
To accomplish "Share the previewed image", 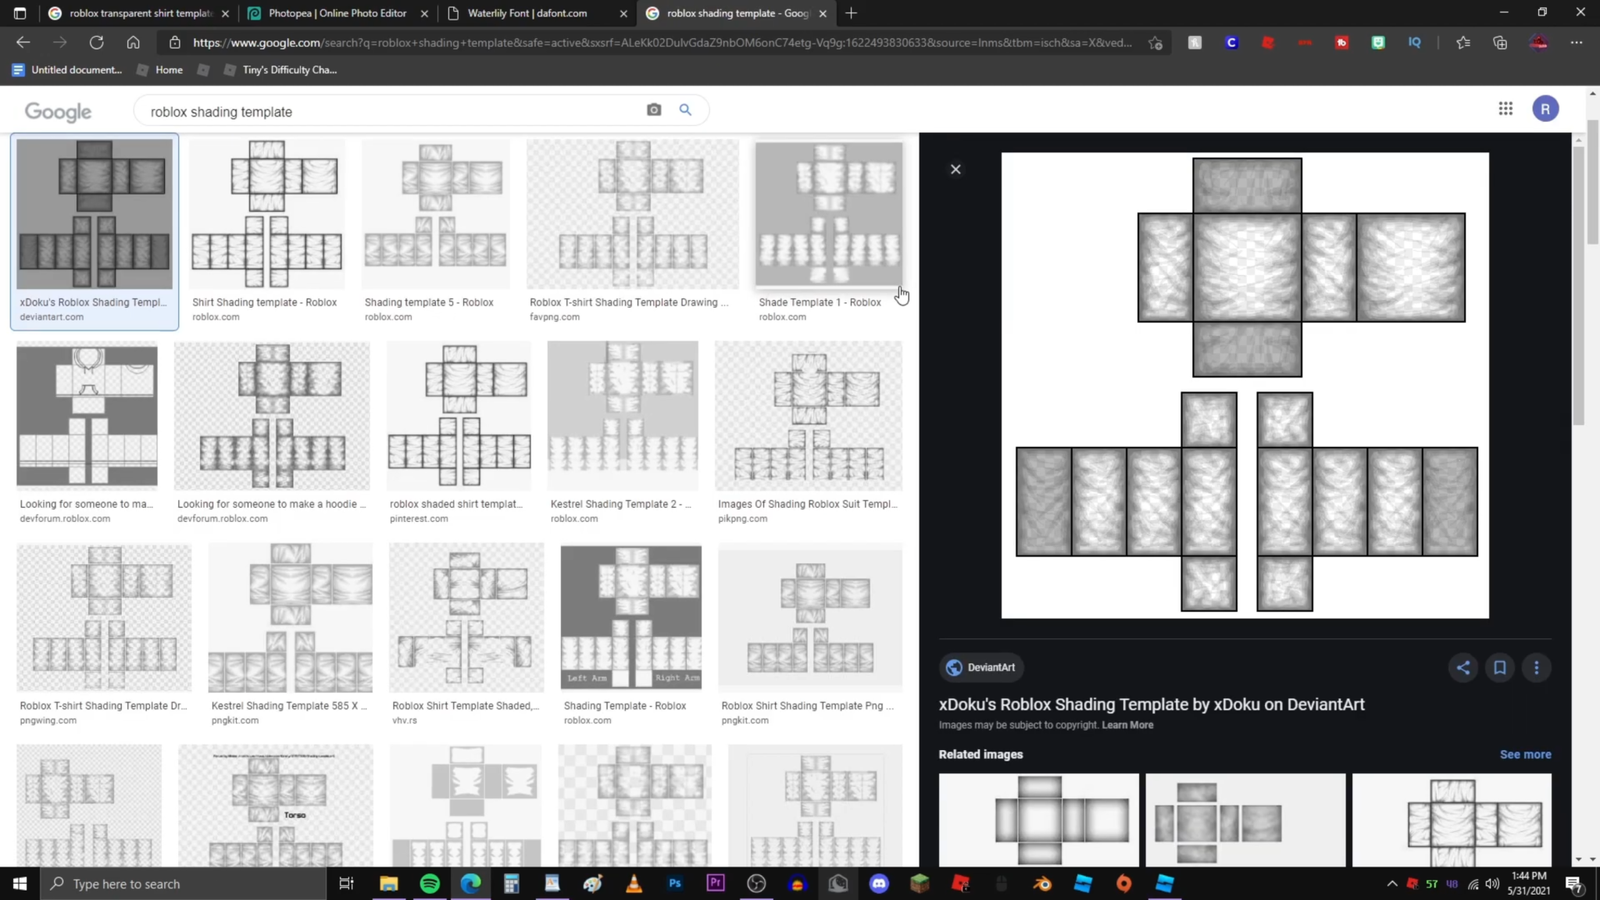I will 1463,668.
